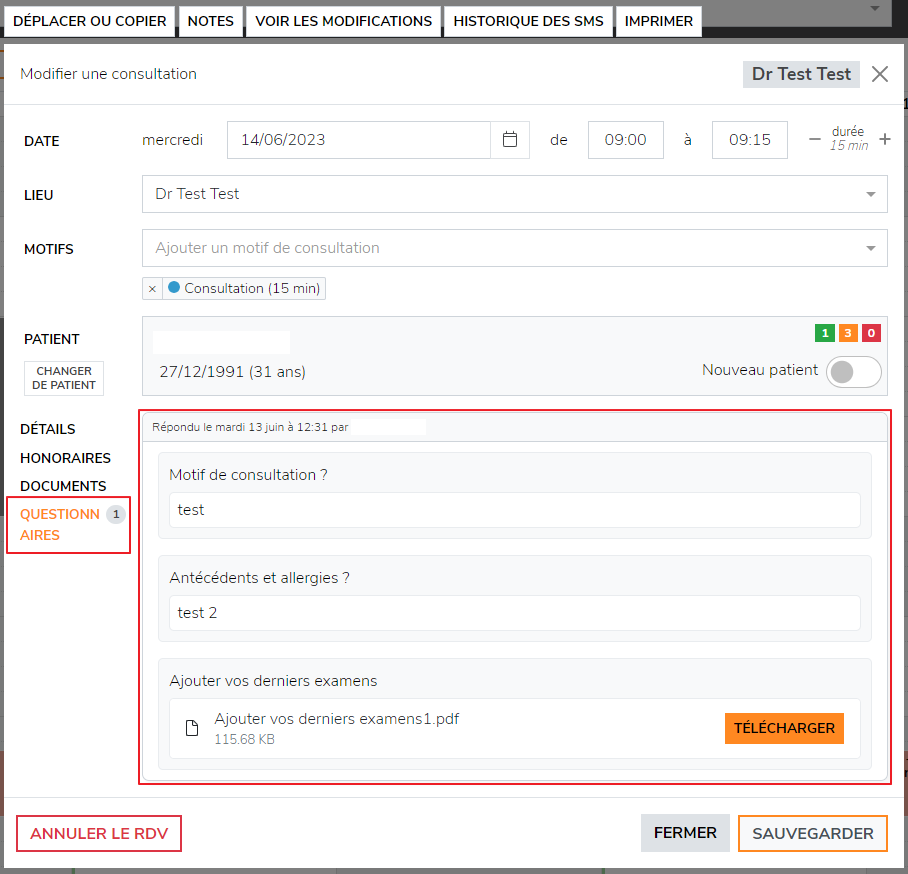Decrease duration with minus icon

814,140
